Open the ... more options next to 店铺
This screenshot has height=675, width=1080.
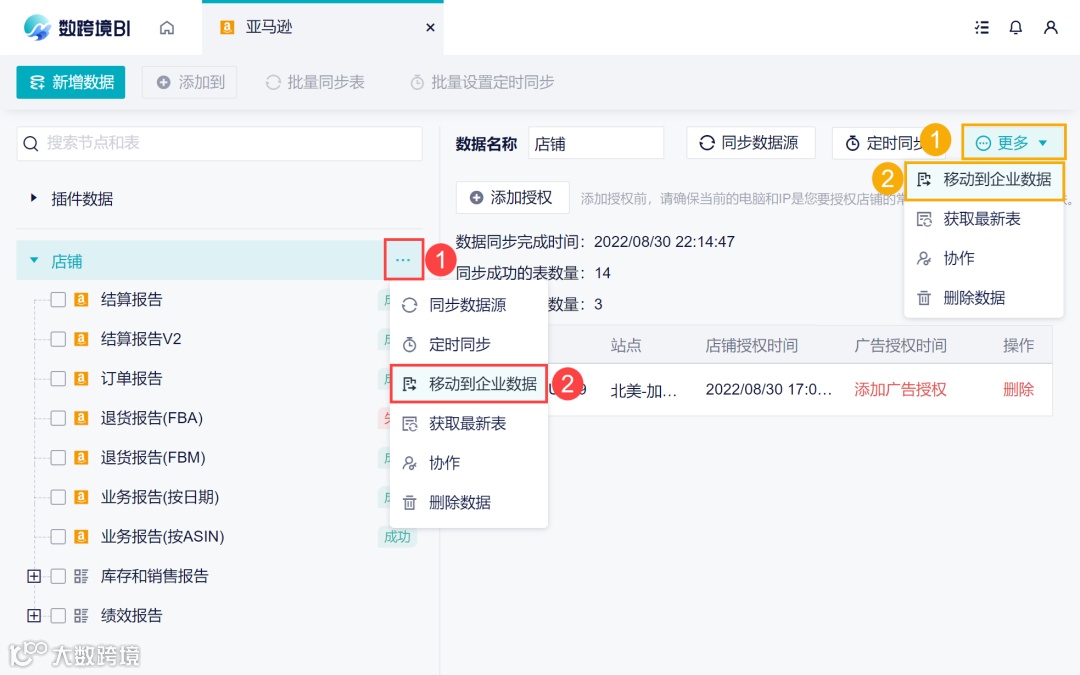[x=403, y=259]
